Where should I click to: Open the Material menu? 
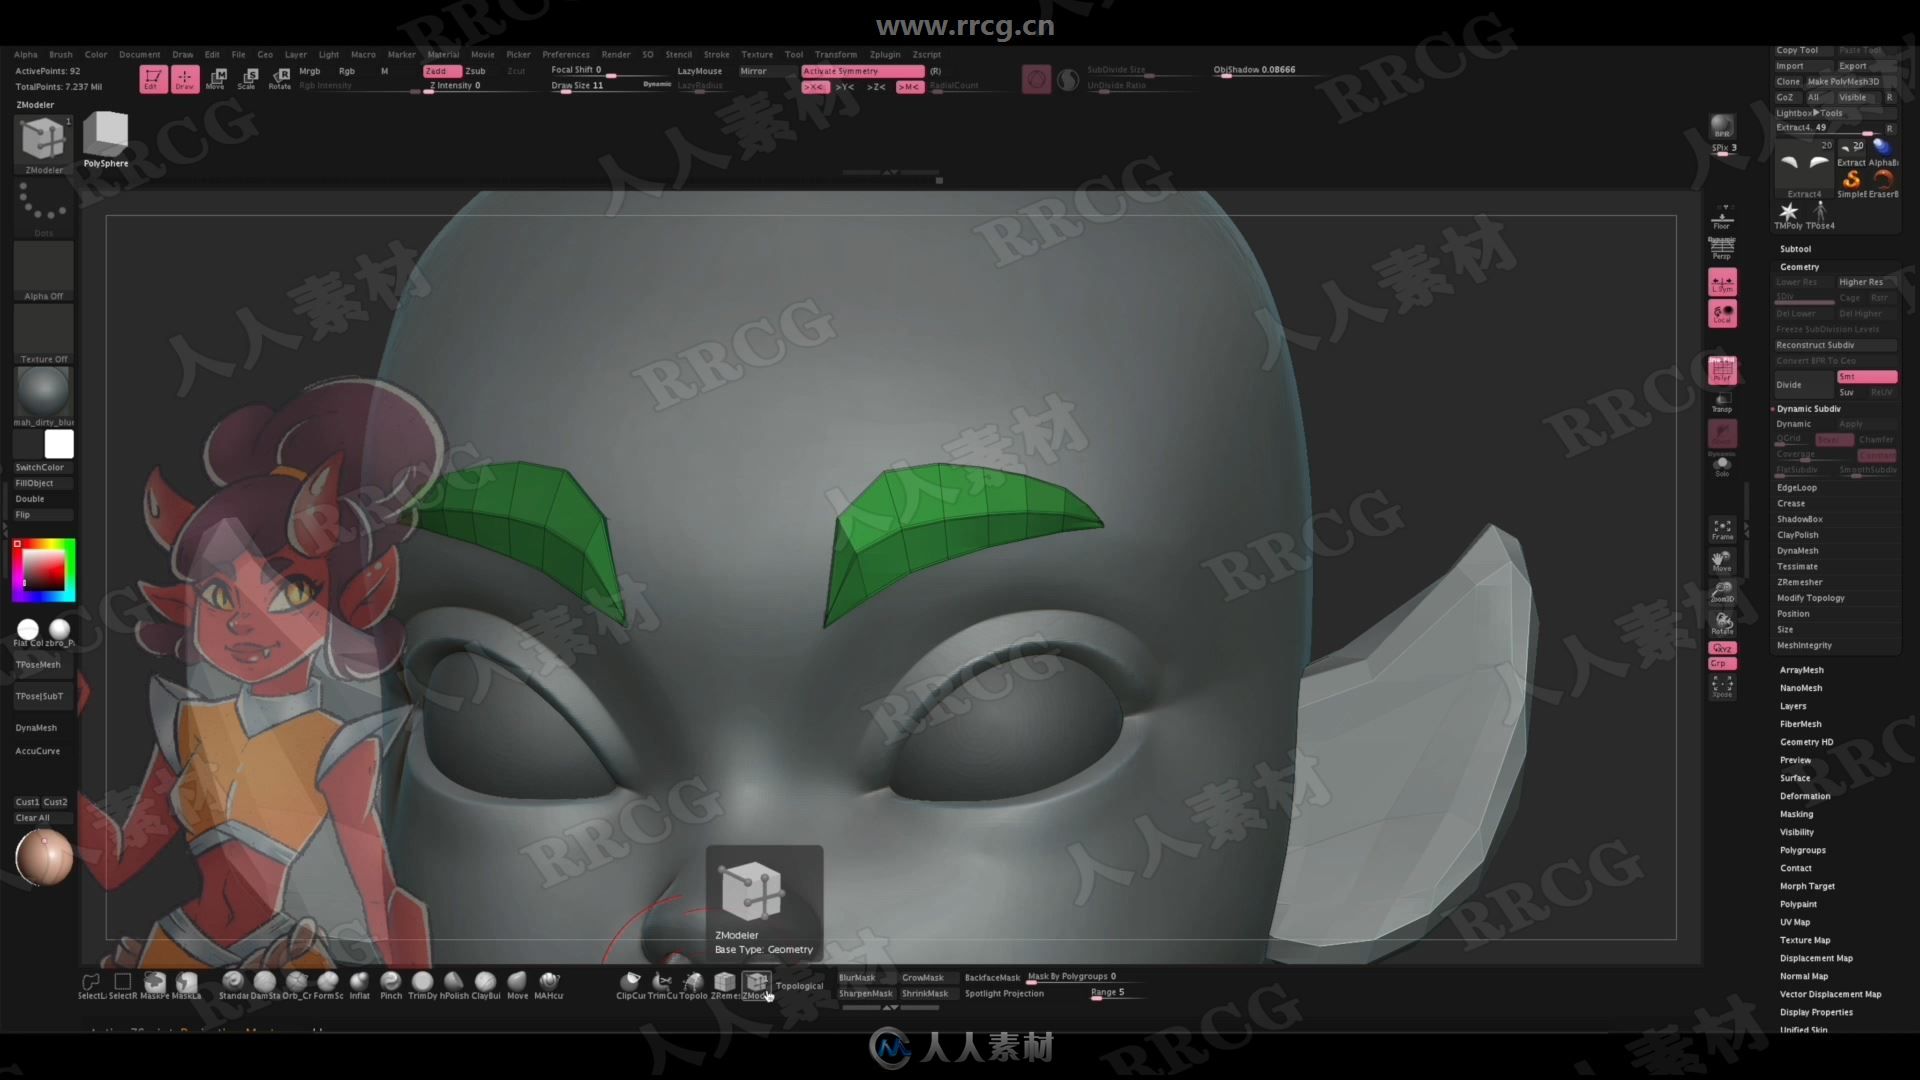pyautogui.click(x=443, y=55)
